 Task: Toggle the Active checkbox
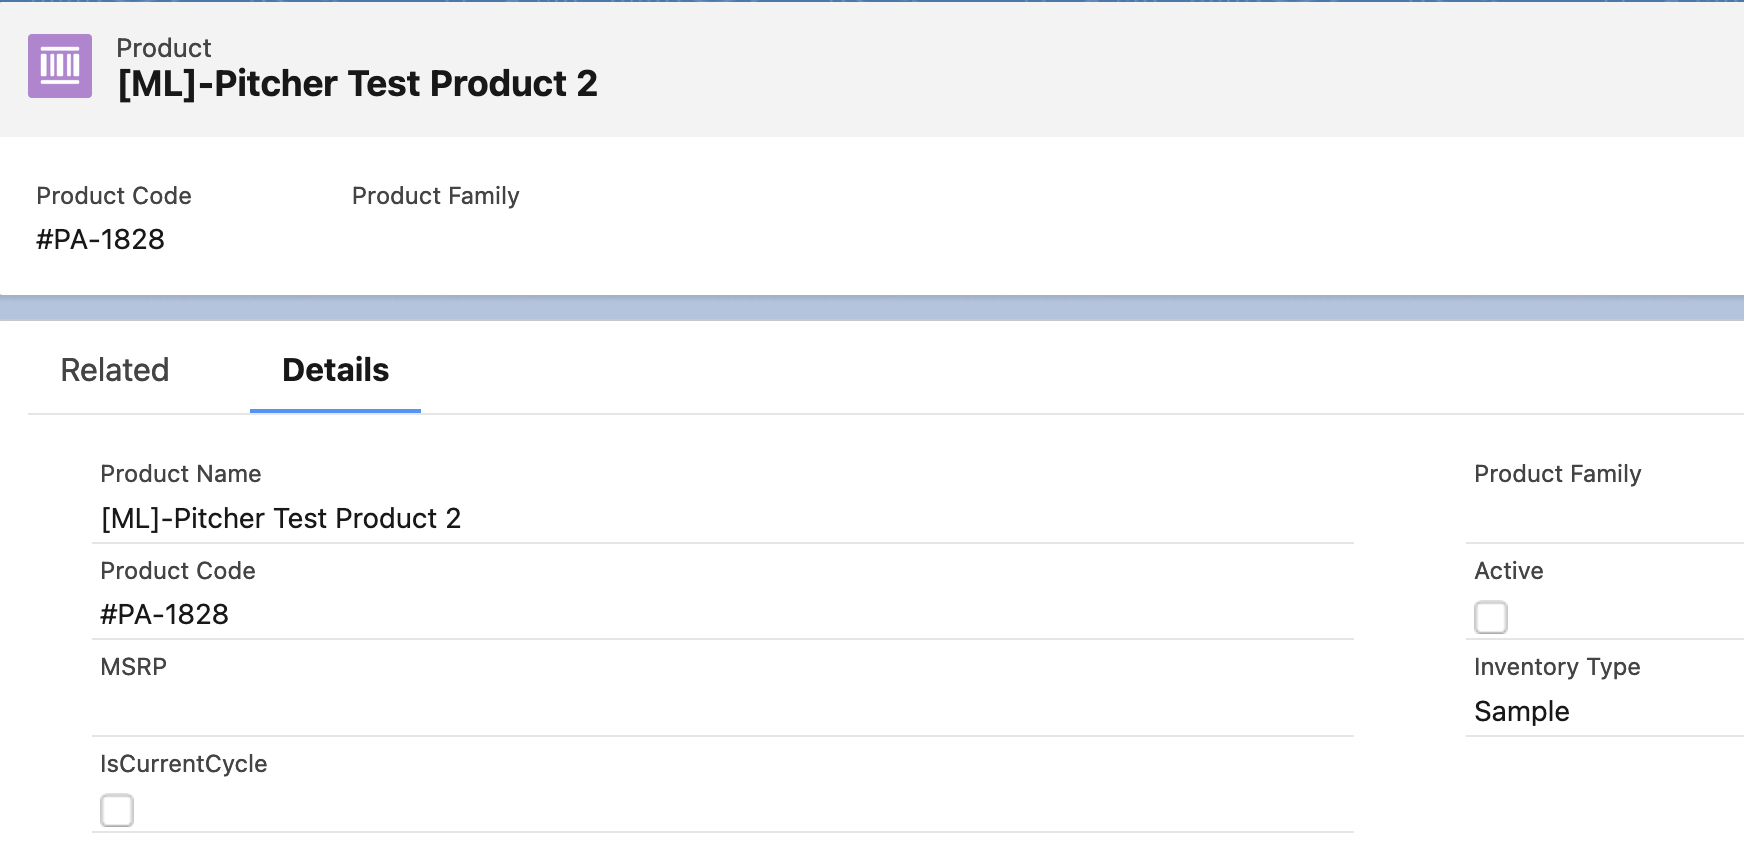1490,617
